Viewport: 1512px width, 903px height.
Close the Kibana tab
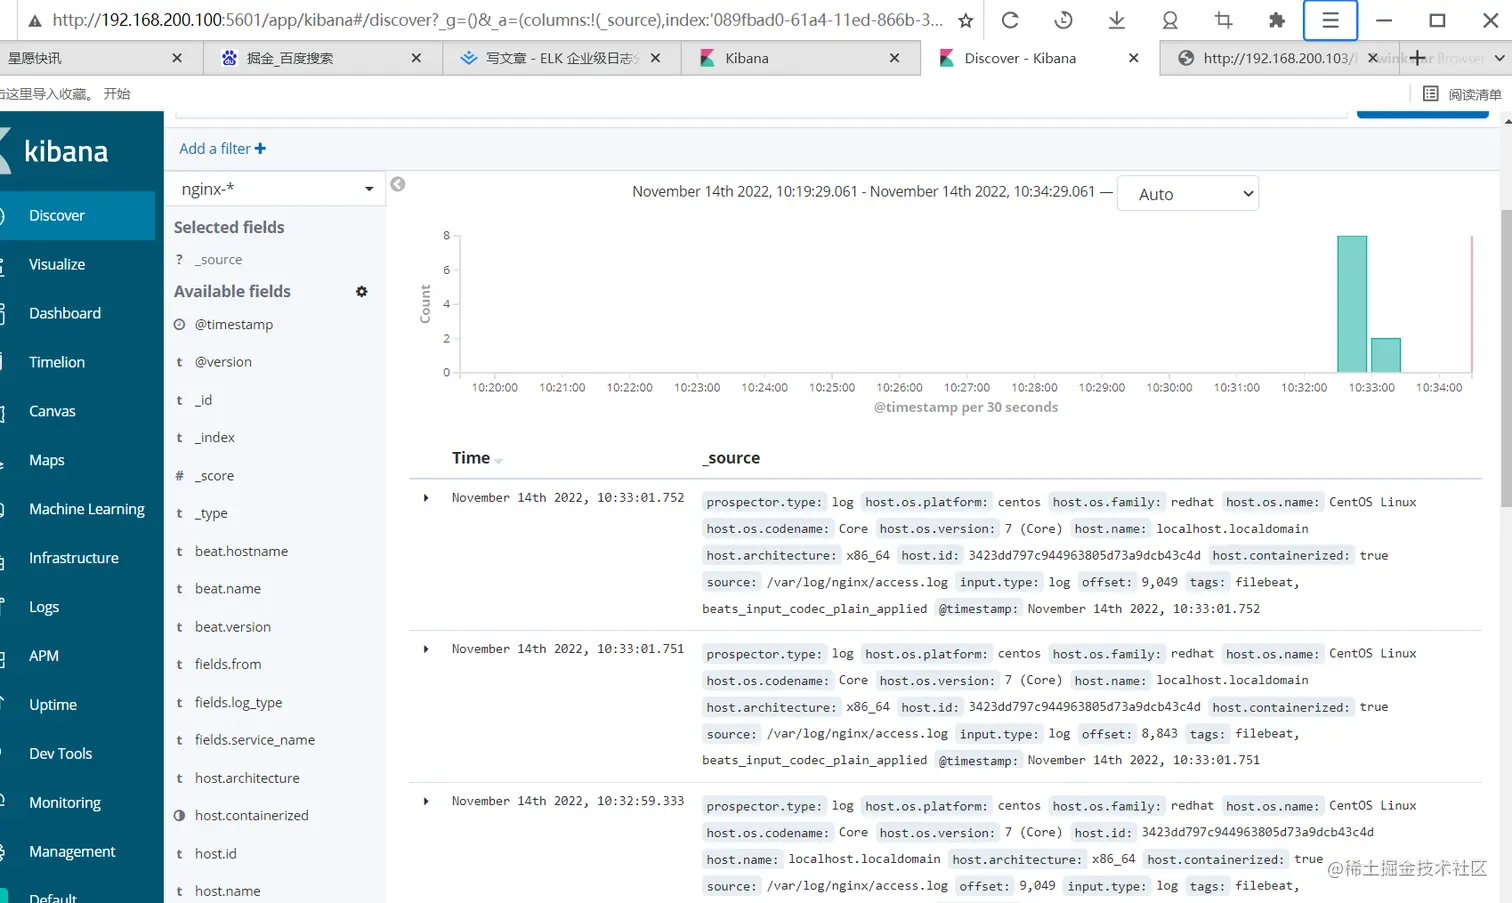(894, 58)
